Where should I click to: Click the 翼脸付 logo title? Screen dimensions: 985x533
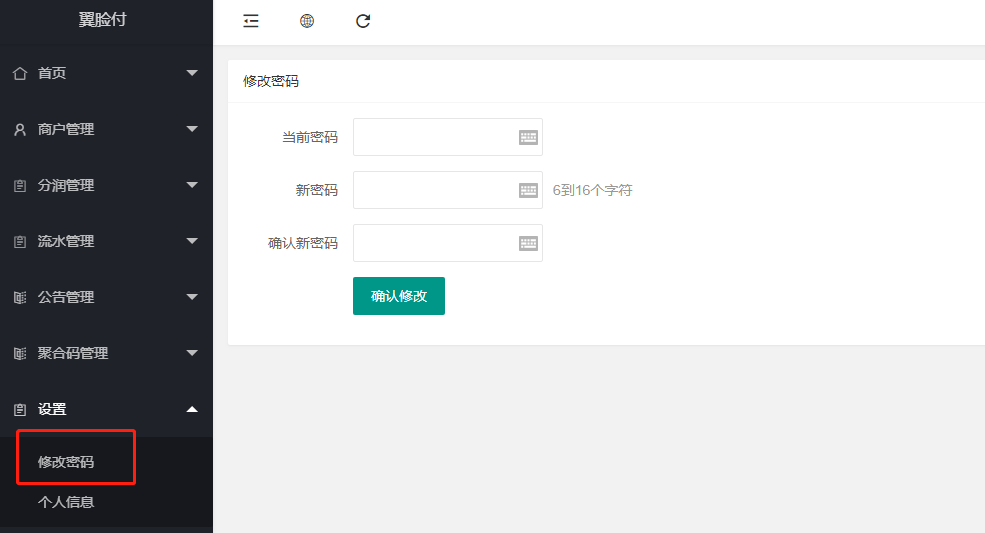[102, 19]
